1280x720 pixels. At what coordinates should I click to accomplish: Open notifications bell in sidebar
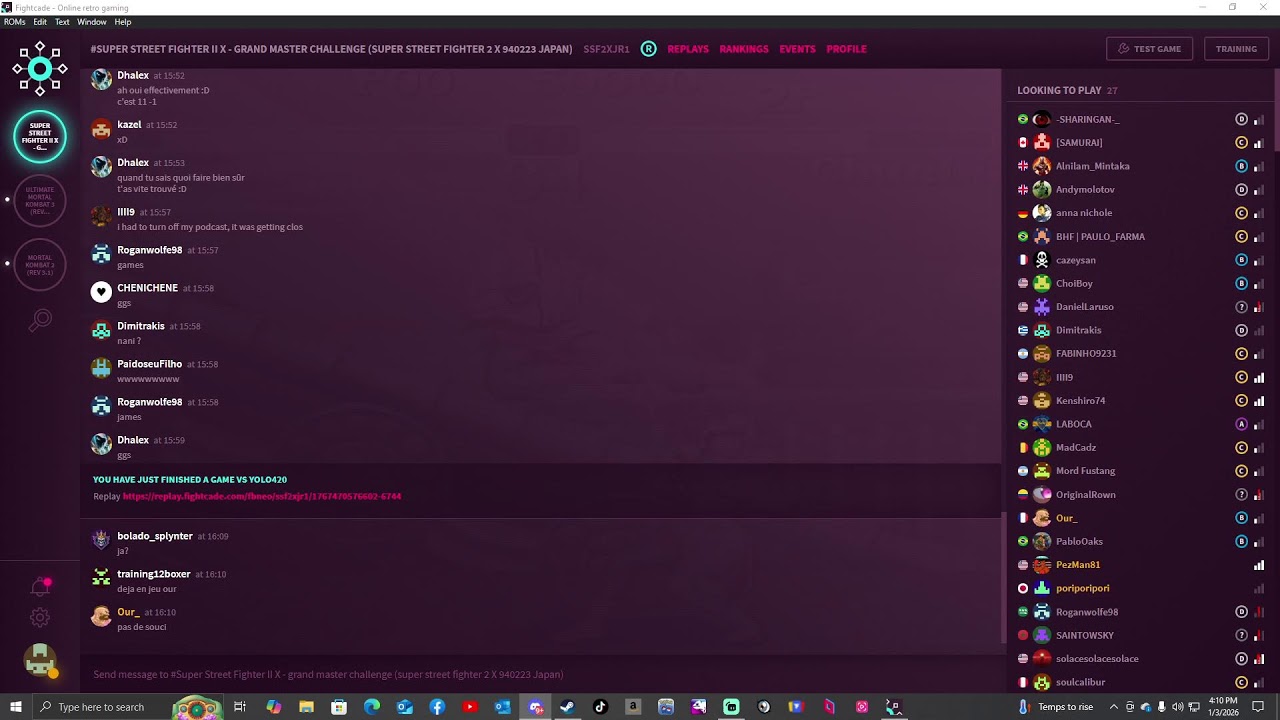[40, 586]
